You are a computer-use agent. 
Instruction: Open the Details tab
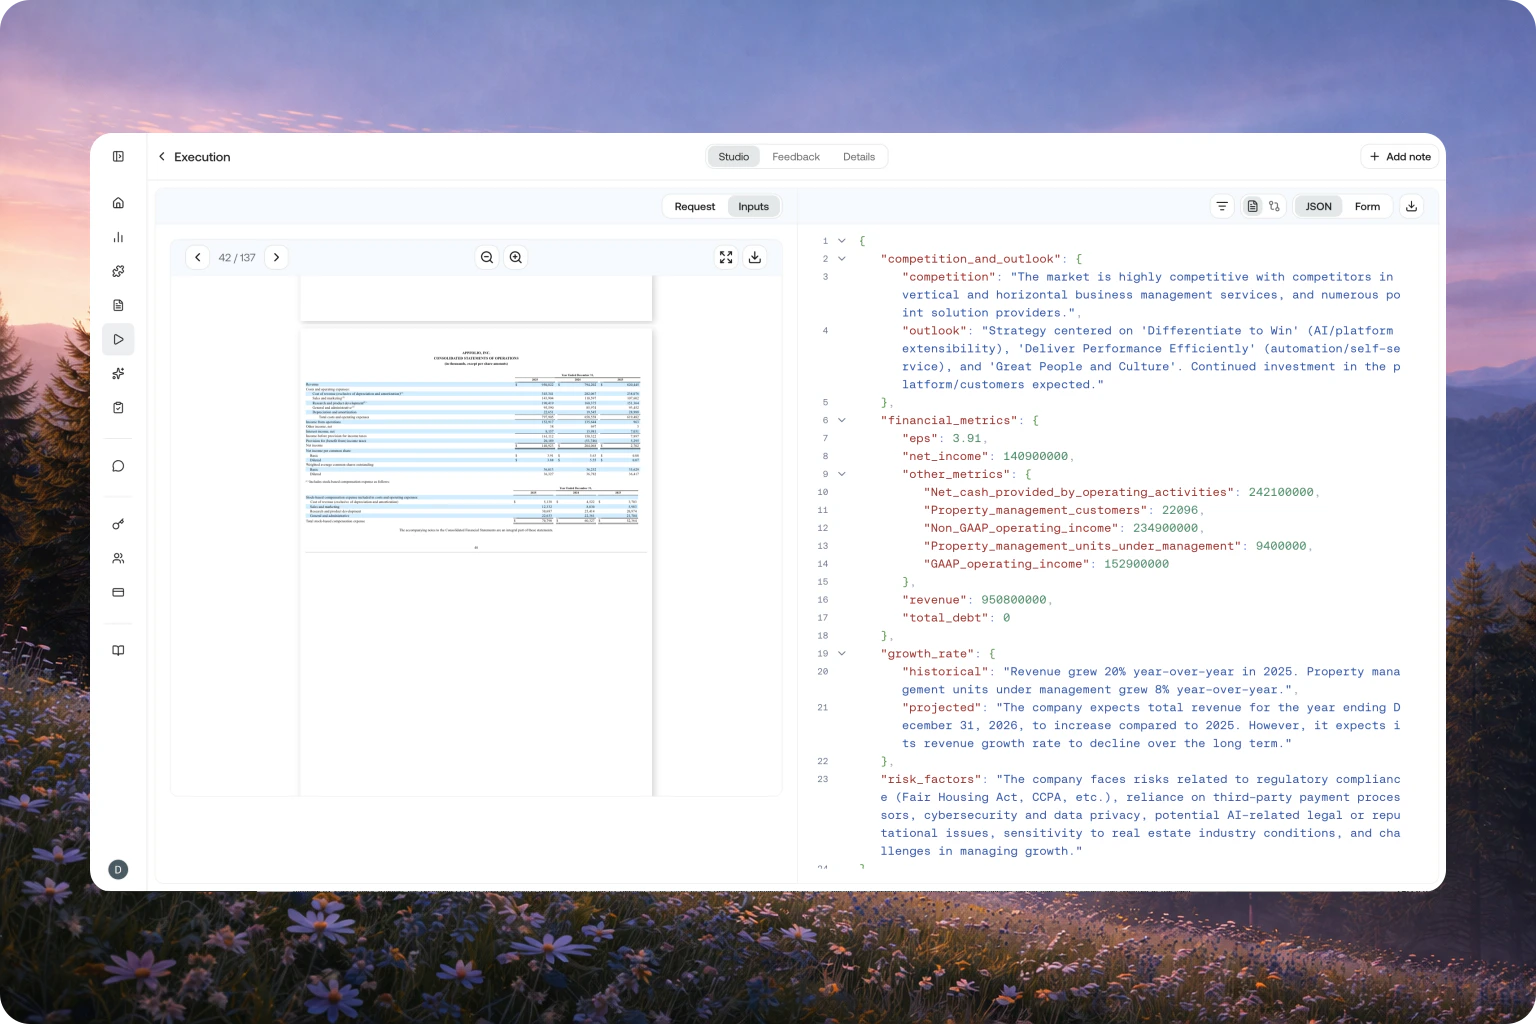[858, 157]
